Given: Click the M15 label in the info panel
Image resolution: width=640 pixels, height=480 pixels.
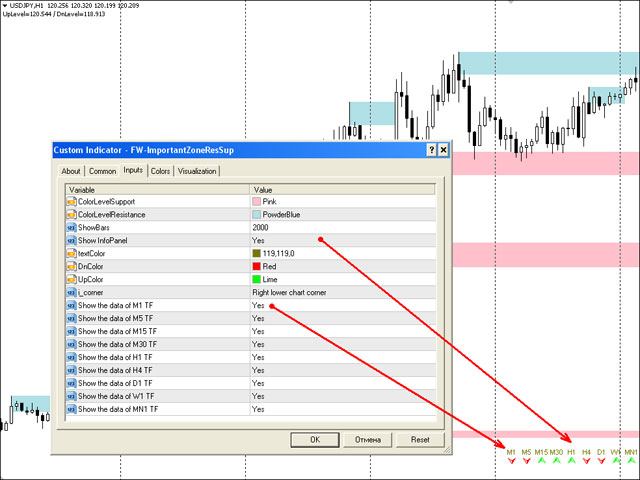Looking at the screenshot, I should tap(541, 452).
